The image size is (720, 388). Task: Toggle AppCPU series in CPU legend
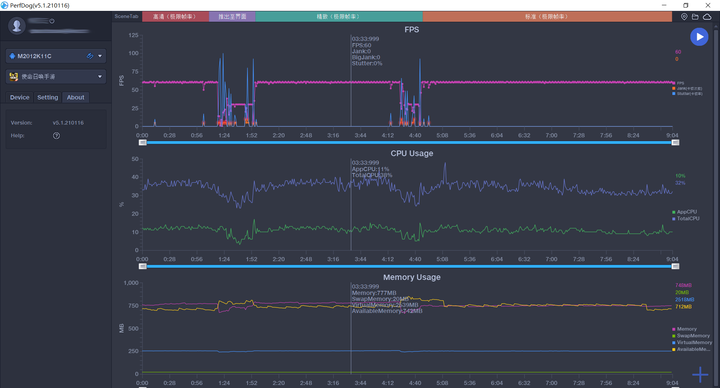pos(684,212)
